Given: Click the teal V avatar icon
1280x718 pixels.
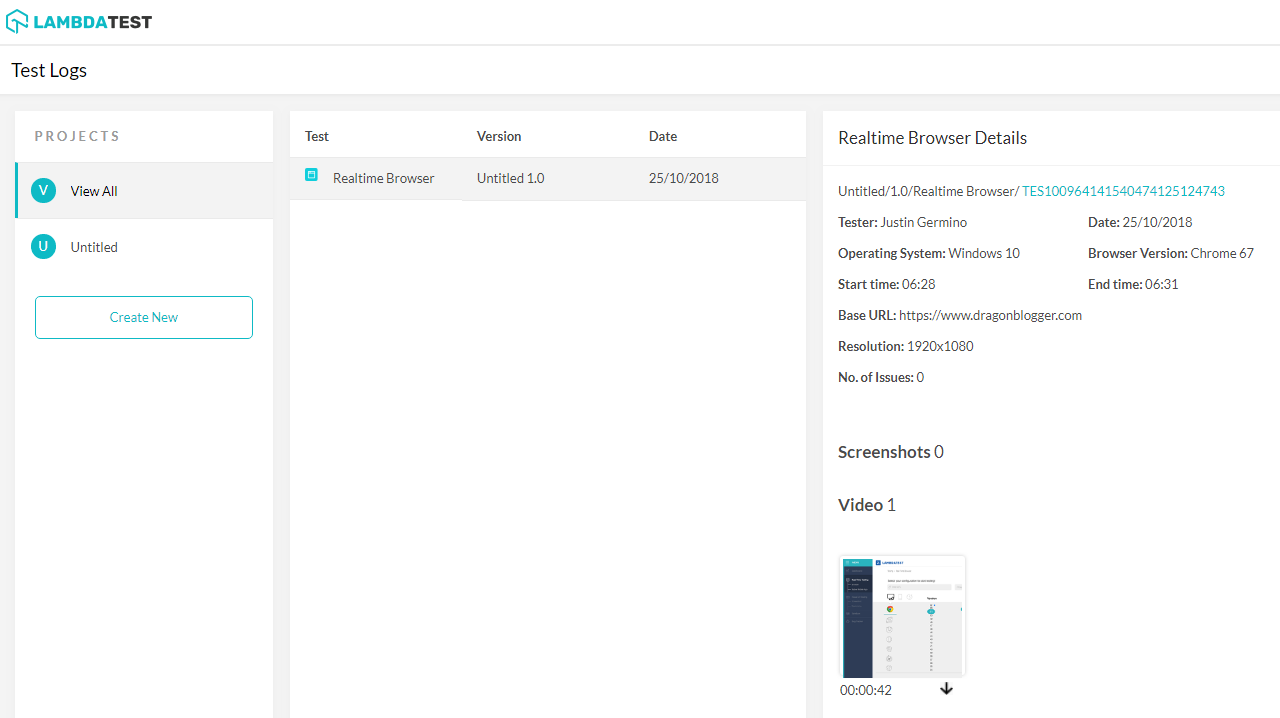Looking at the screenshot, I should [x=43, y=191].
